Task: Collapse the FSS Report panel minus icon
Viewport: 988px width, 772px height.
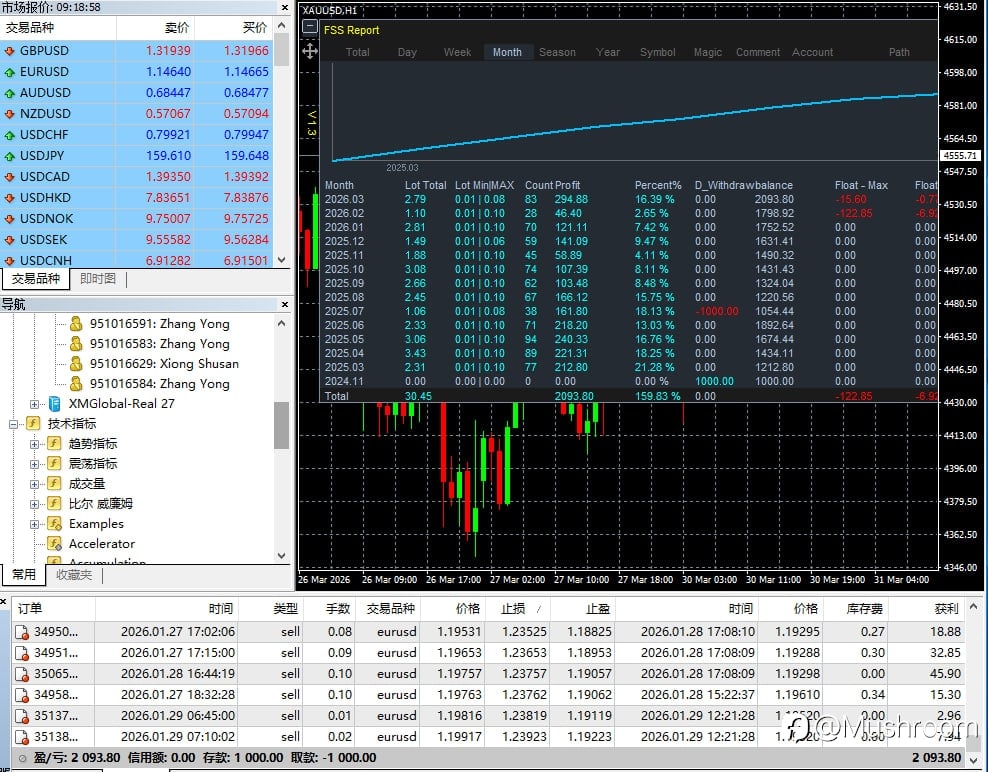Action: tap(309, 27)
